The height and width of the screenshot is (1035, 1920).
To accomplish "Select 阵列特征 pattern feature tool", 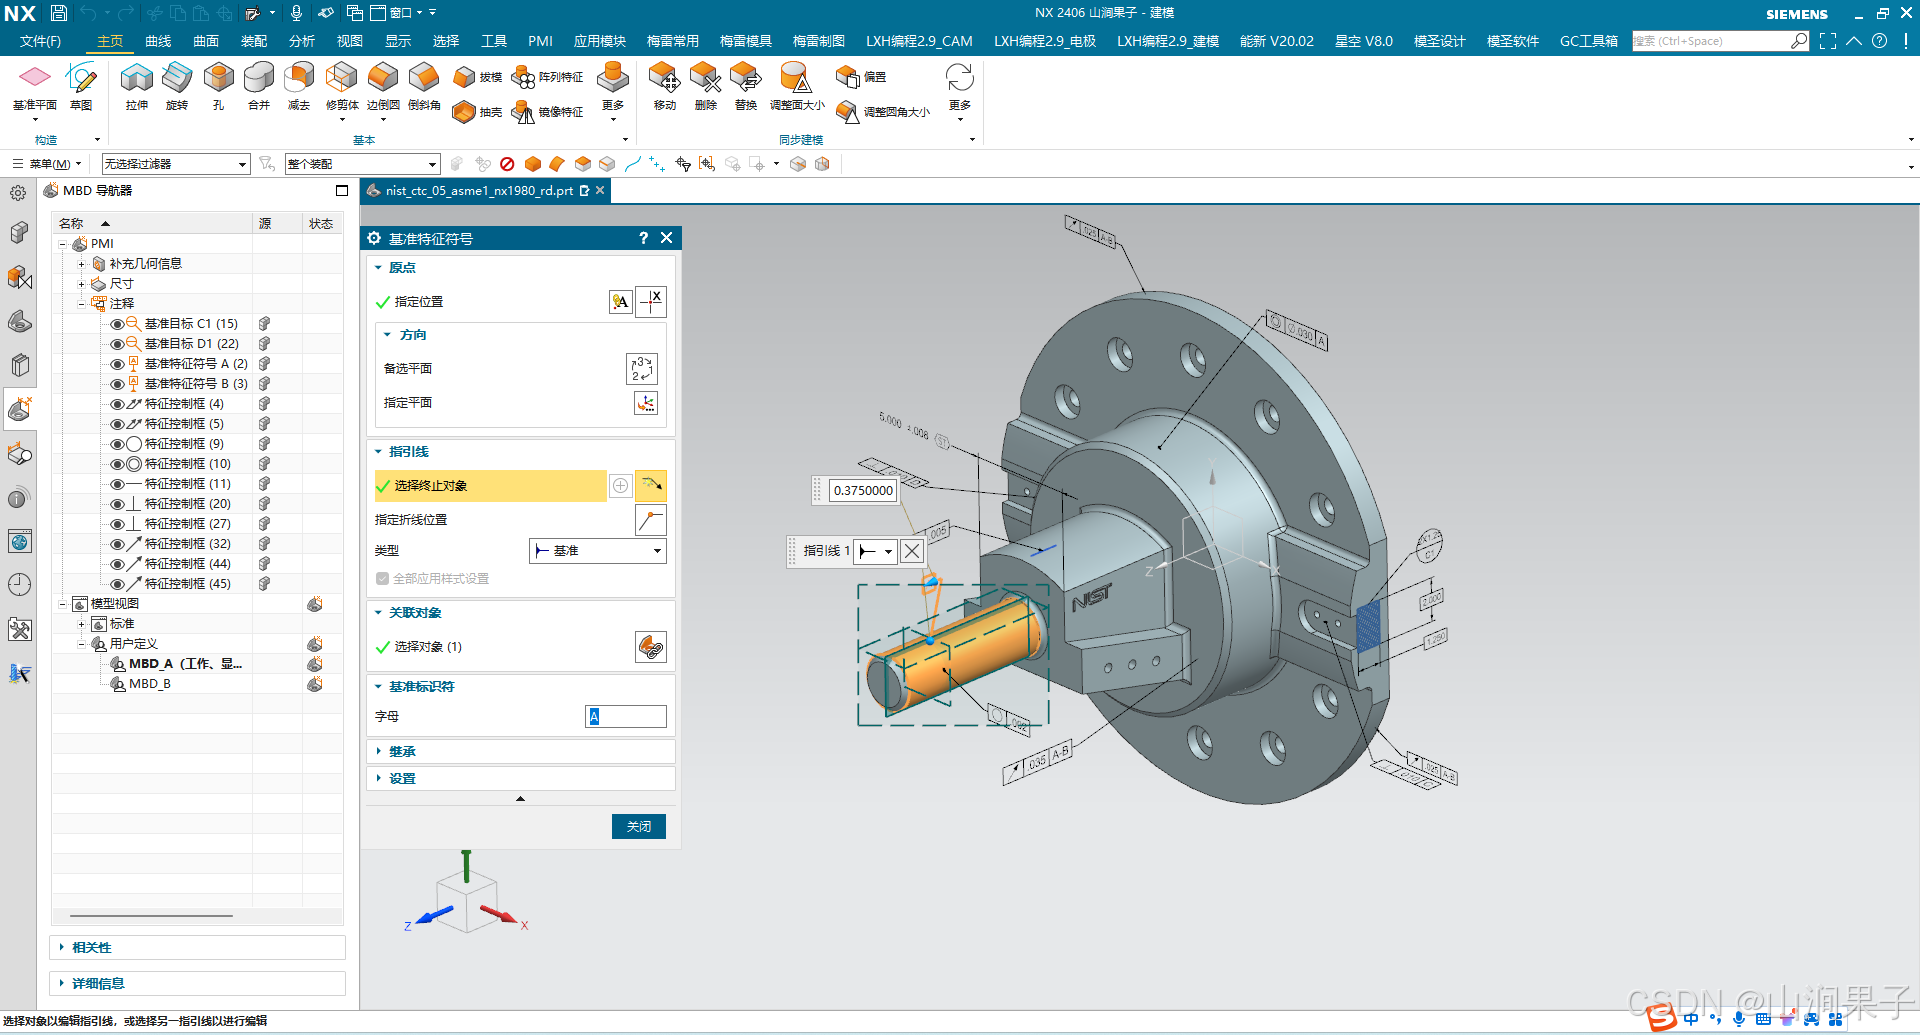I will pyautogui.click(x=547, y=77).
